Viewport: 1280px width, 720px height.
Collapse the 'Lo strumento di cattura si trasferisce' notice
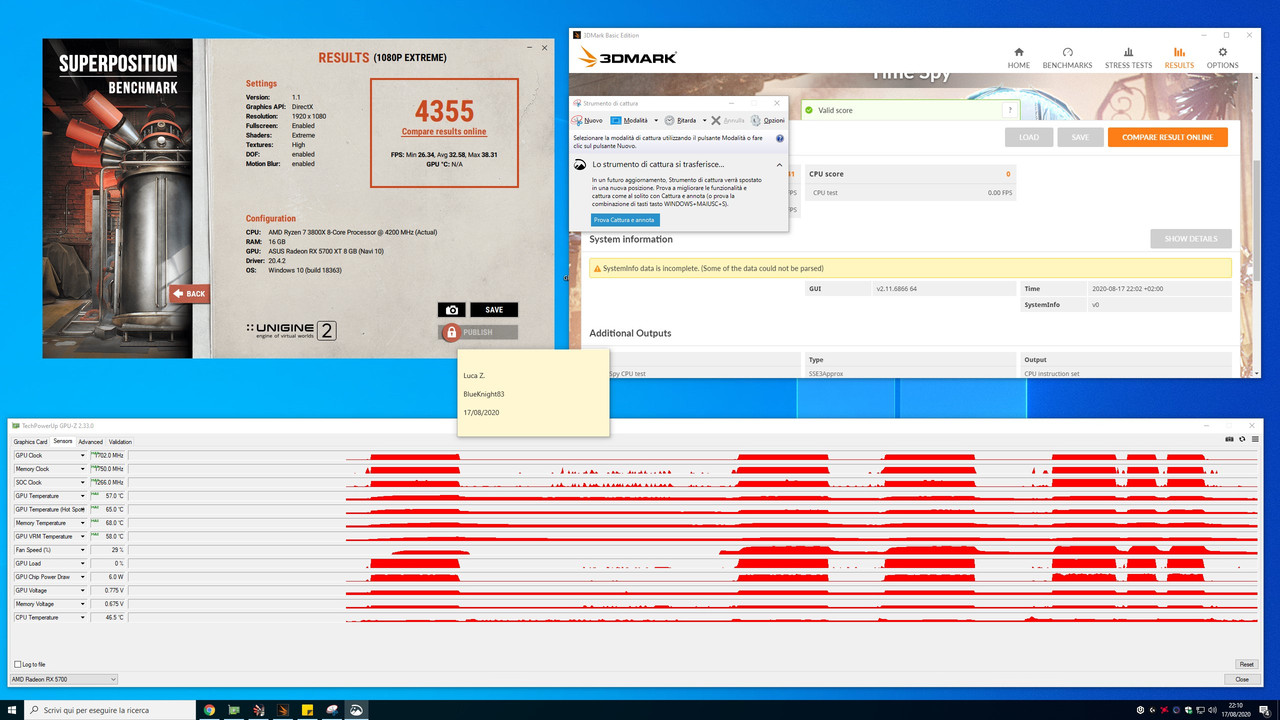779,164
